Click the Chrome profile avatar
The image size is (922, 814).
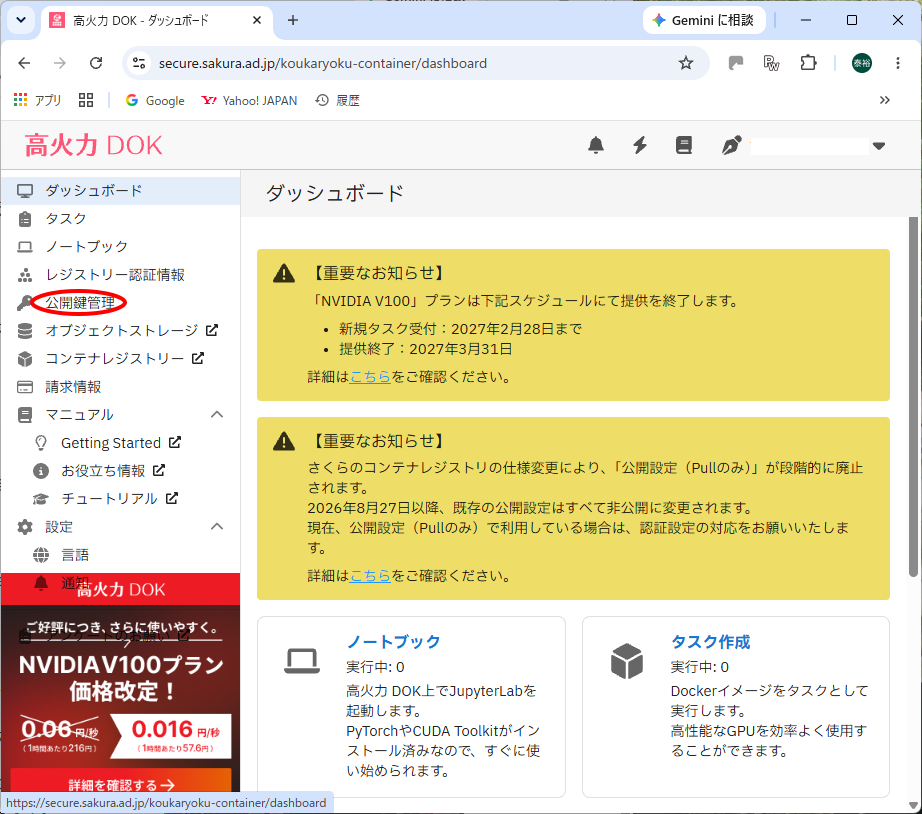coord(861,63)
